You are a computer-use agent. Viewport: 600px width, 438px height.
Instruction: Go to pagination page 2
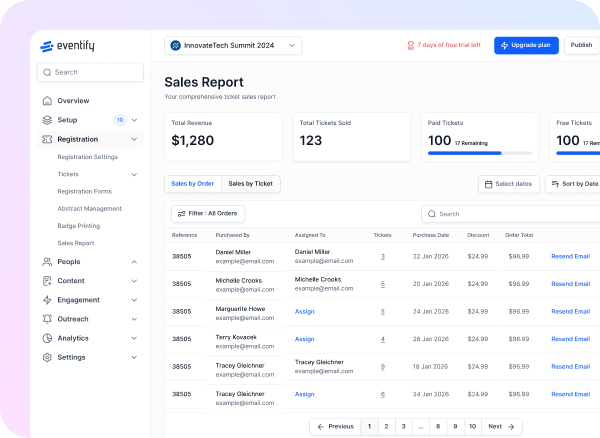386,427
